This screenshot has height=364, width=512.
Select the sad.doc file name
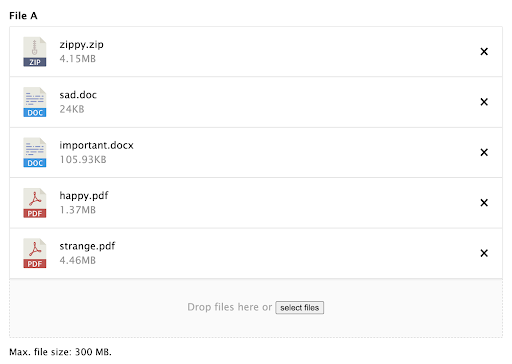(x=78, y=95)
